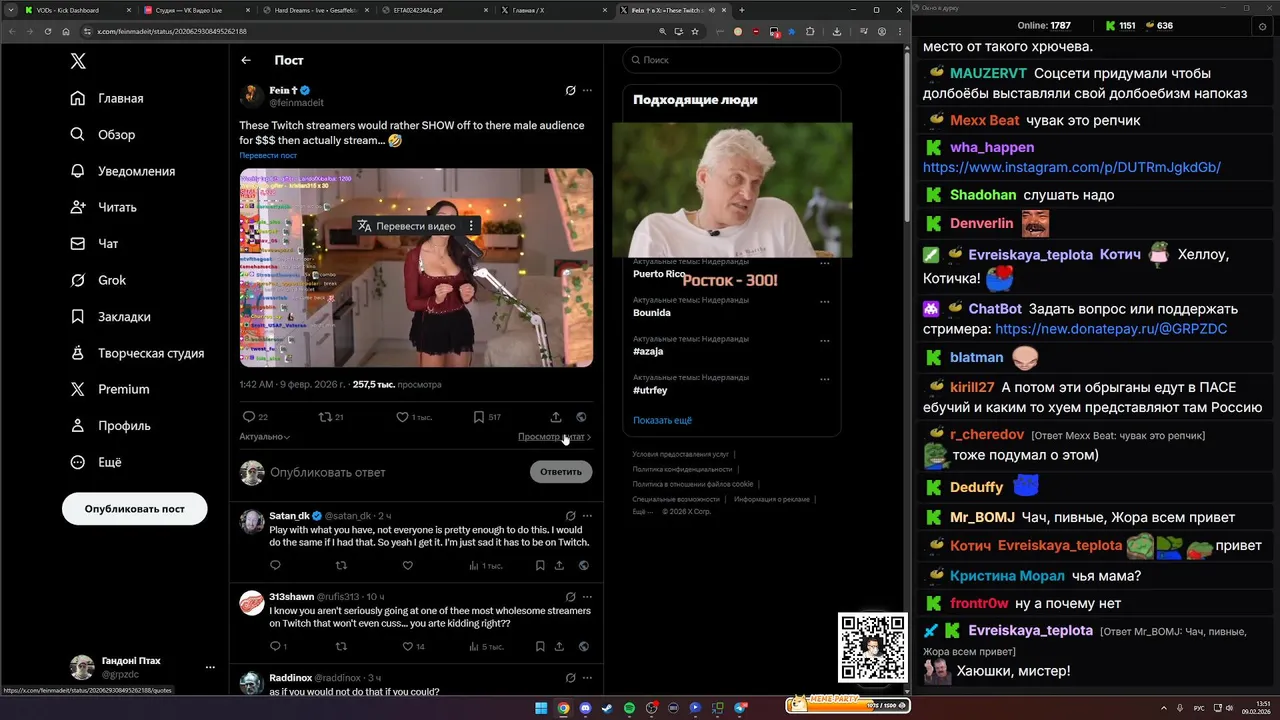Open Grok in the sidebar

(98, 280)
